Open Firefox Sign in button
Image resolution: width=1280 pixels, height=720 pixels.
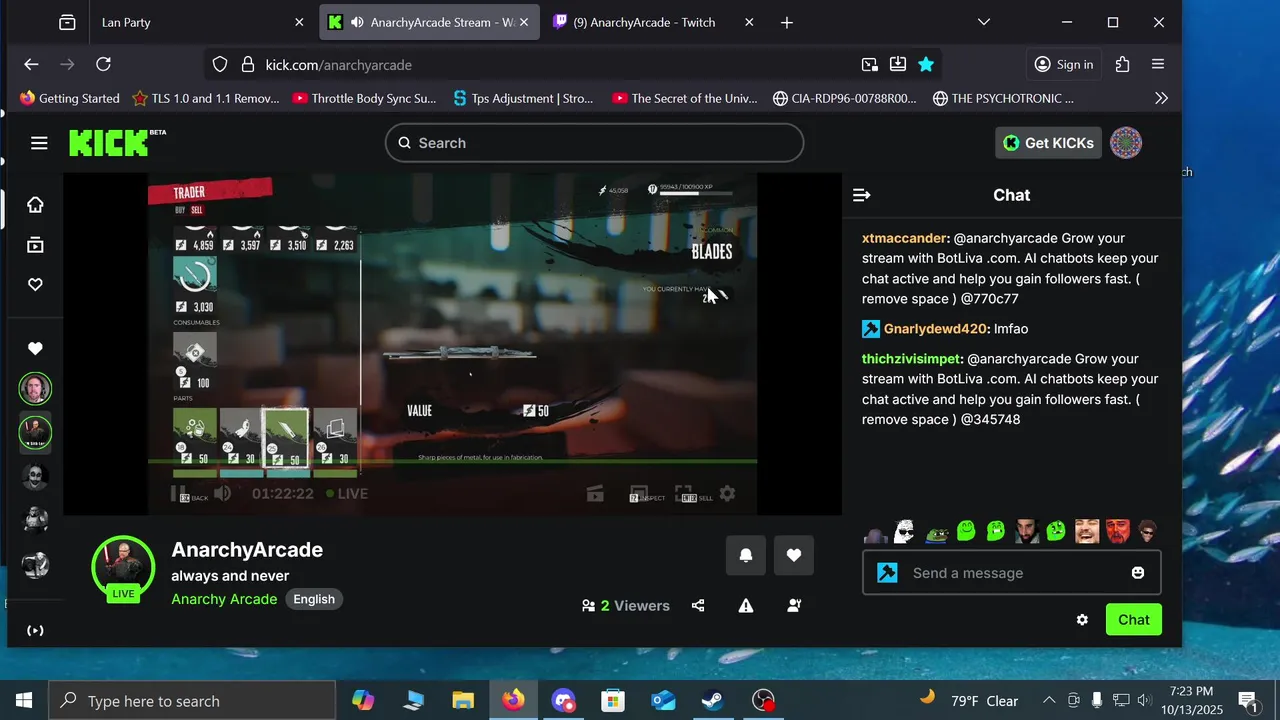coord(1064,64)
